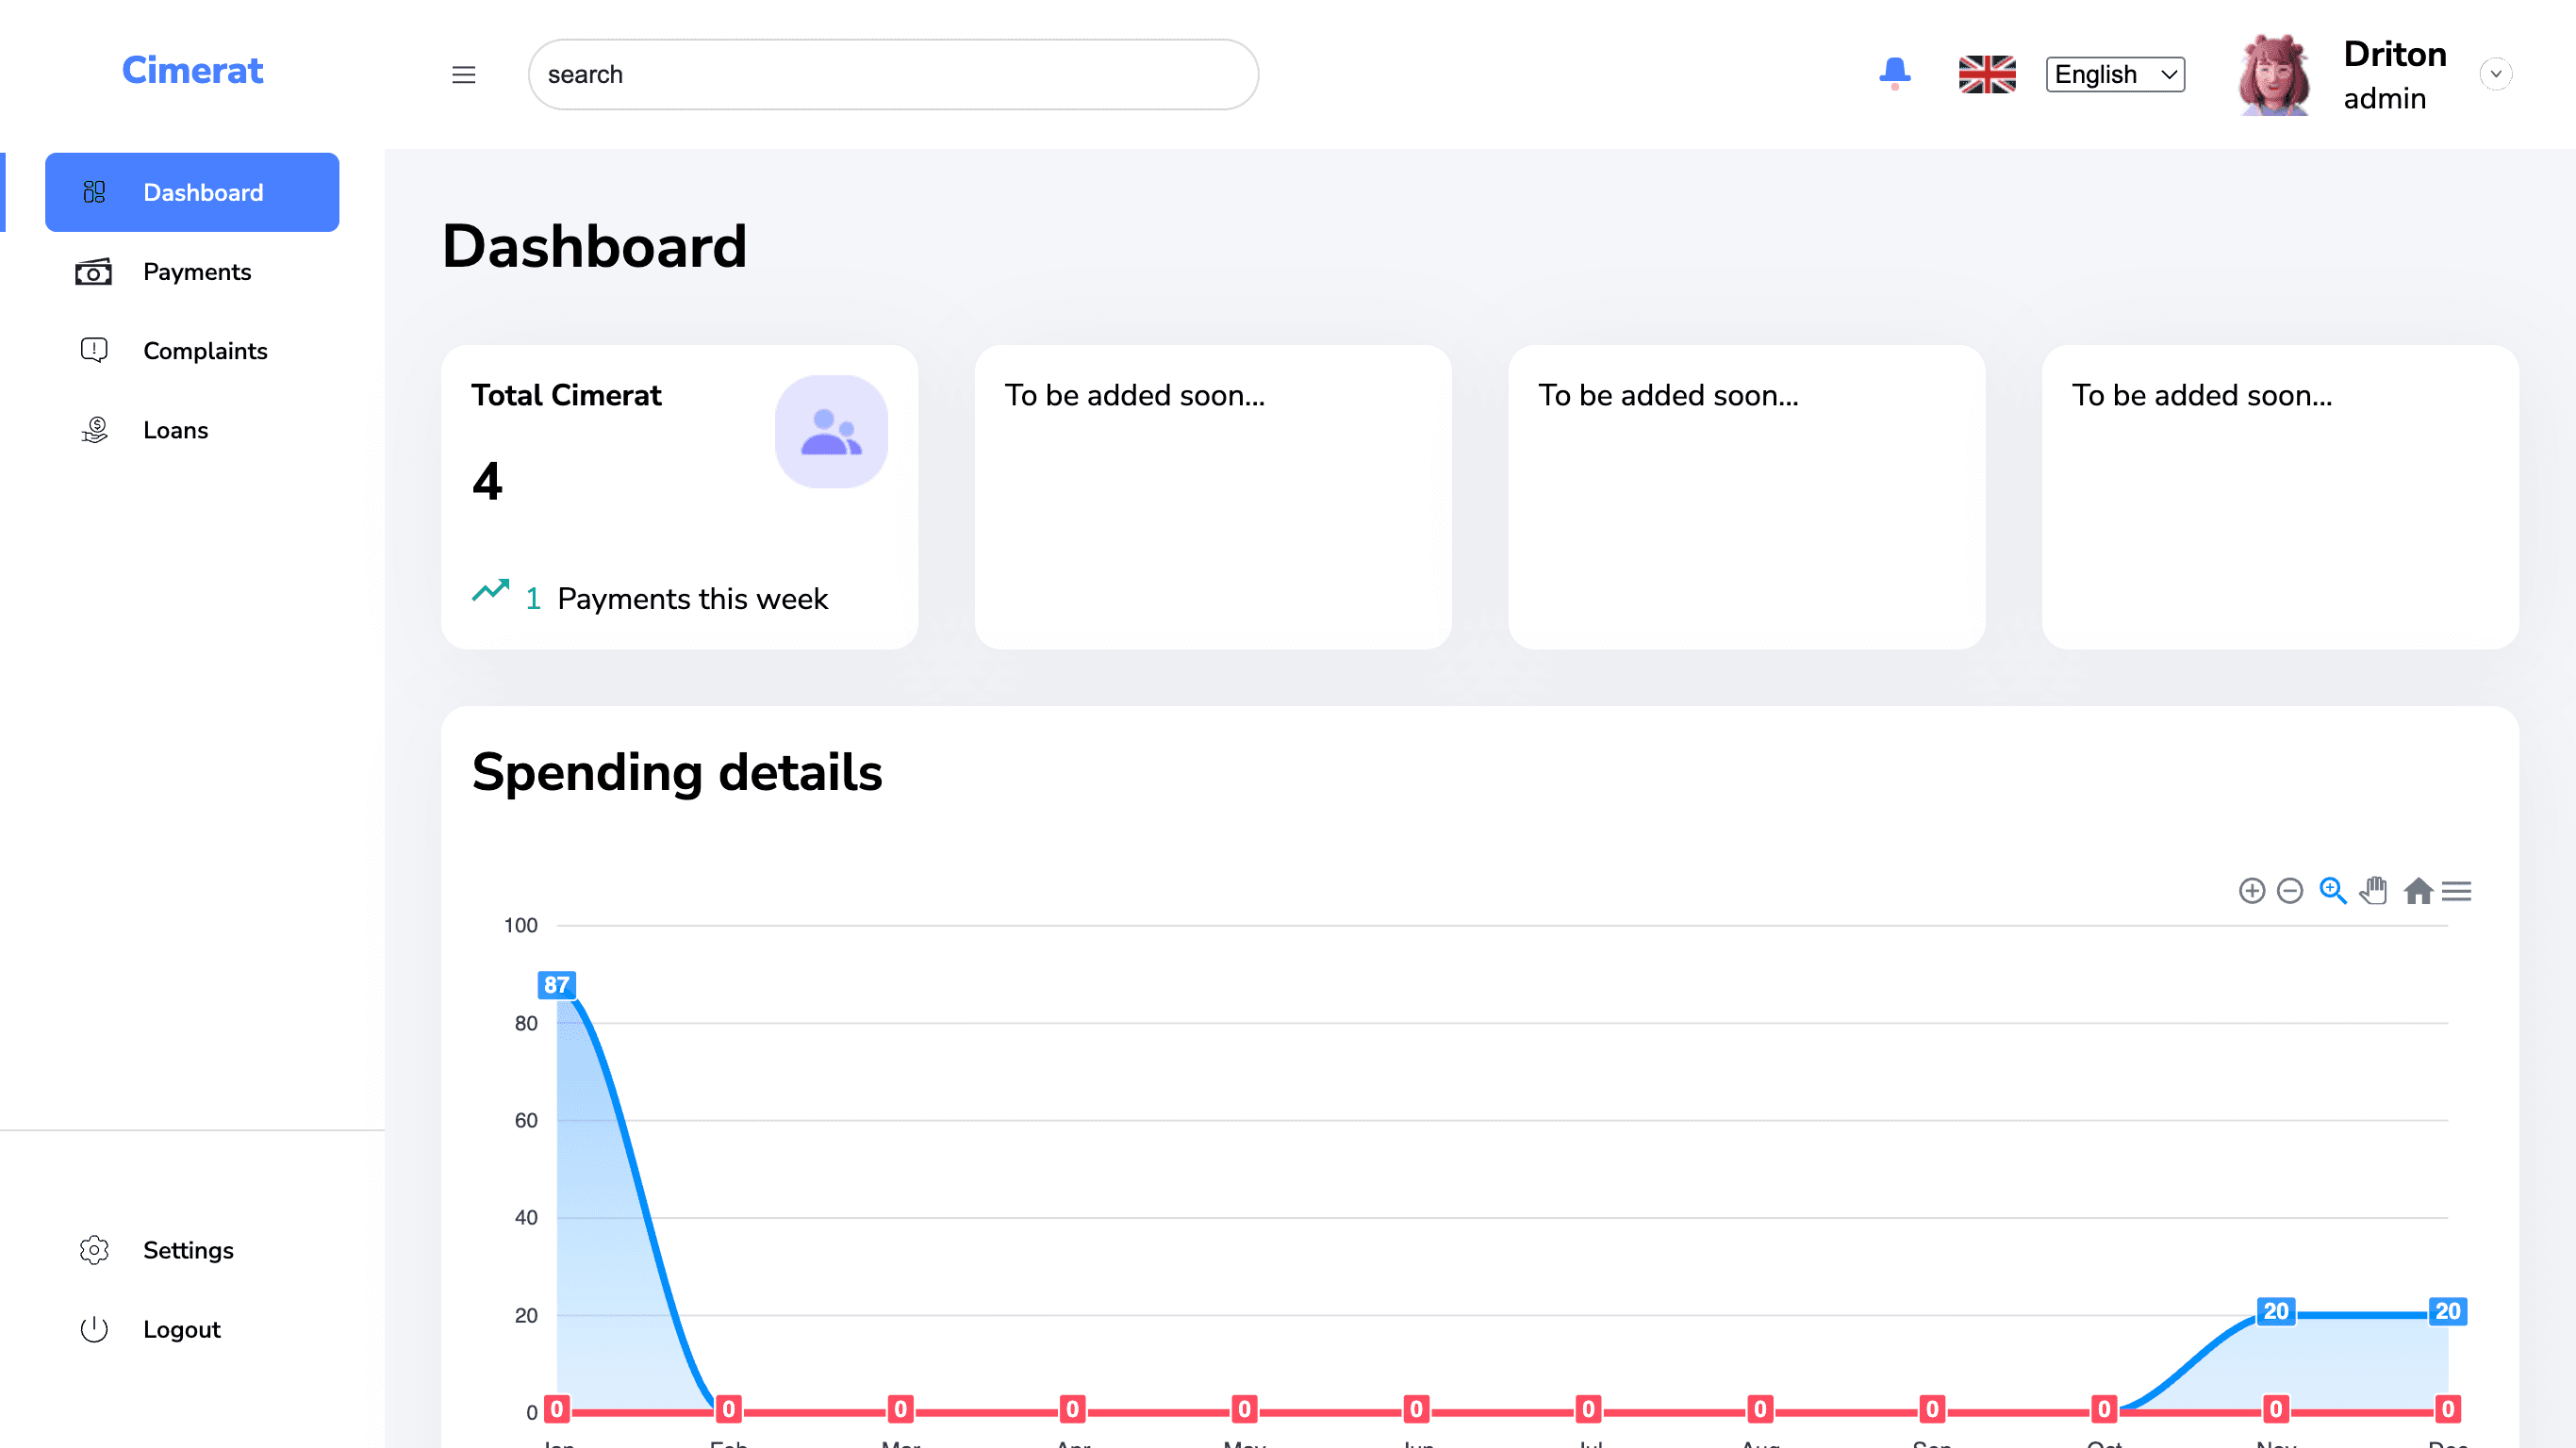Expand the Driton profile chevron
The image size is (2576, 1448).
2495,74
